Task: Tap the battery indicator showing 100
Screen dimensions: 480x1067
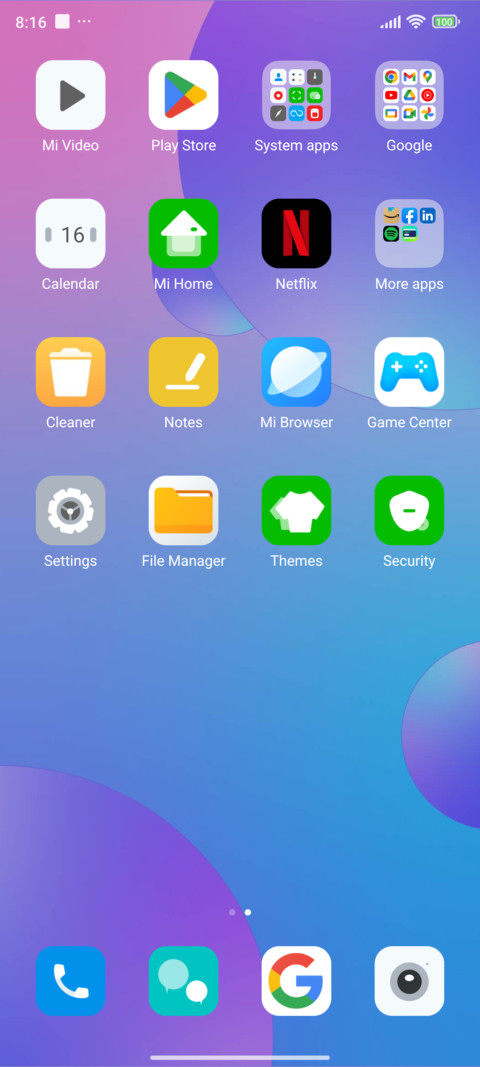Action: 446,22
